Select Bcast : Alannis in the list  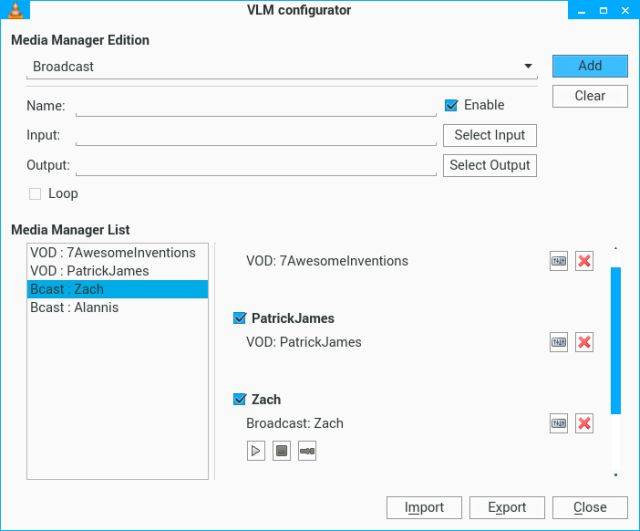click(x=75, y=307)
